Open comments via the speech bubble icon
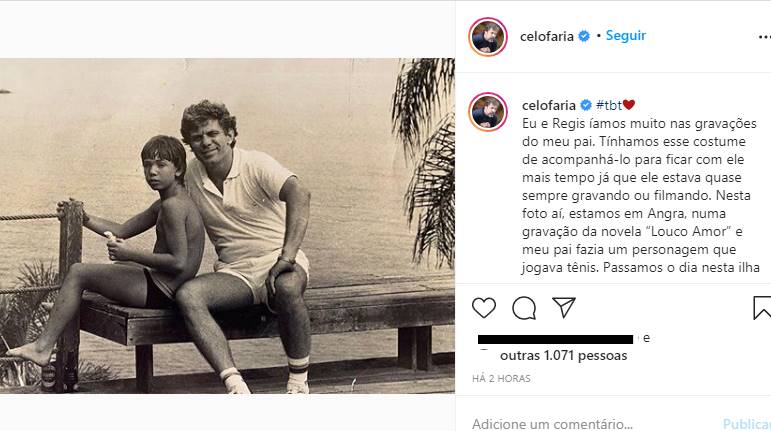The image size is (771, 431). pos(523,307)
